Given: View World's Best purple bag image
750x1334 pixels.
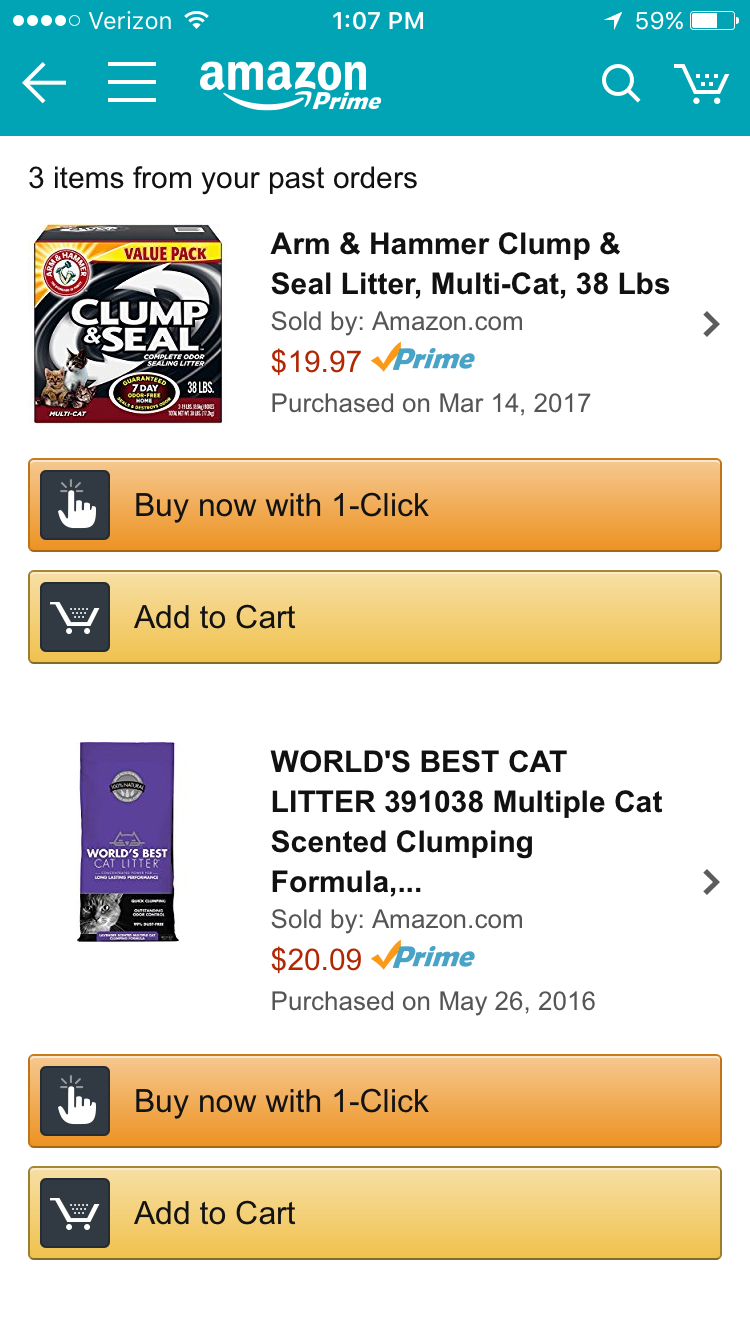Looking at the screenshot, I should 127,841.
